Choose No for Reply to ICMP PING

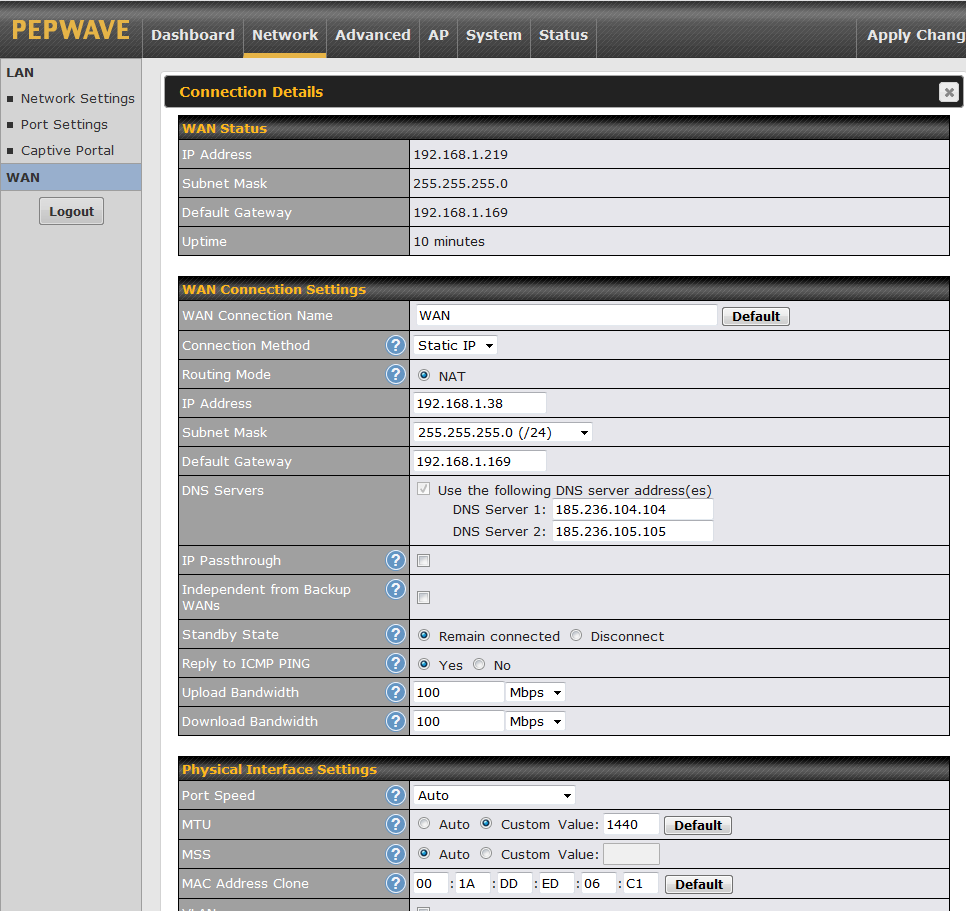(x=478, y=664)
